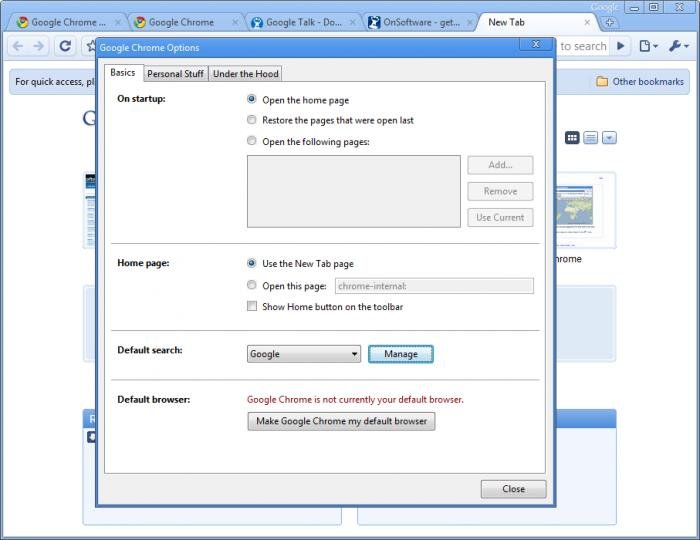Select Open the following pages option
The height and width of the screenshot is (540, 700).
(x=251, y=141)
